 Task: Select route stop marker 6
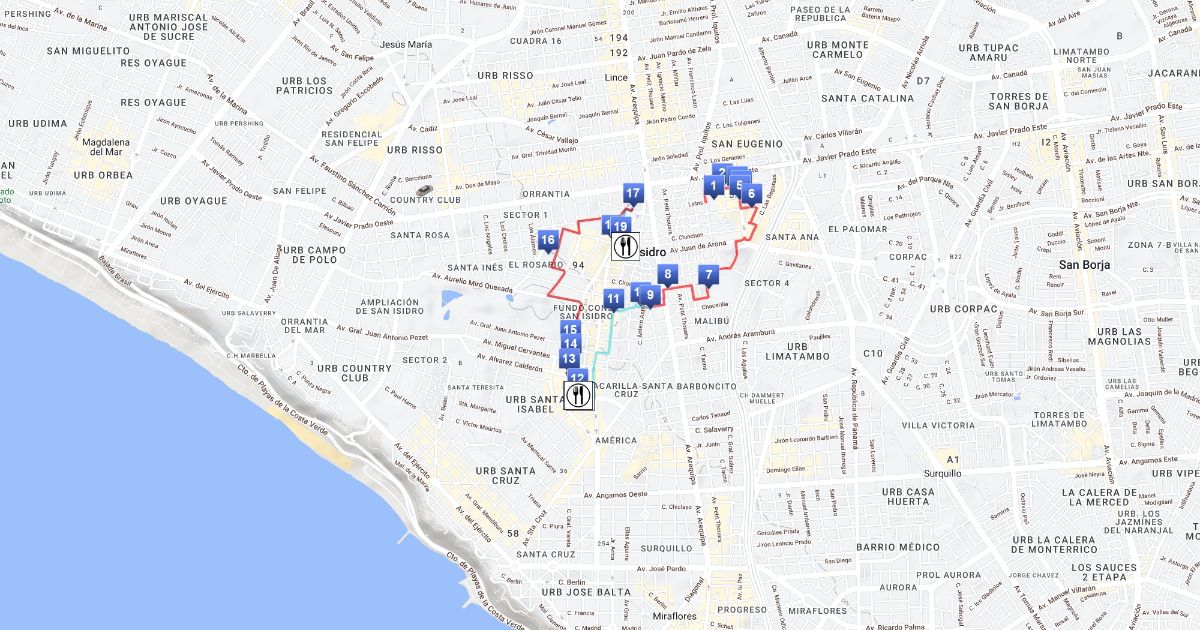[751, 194]
